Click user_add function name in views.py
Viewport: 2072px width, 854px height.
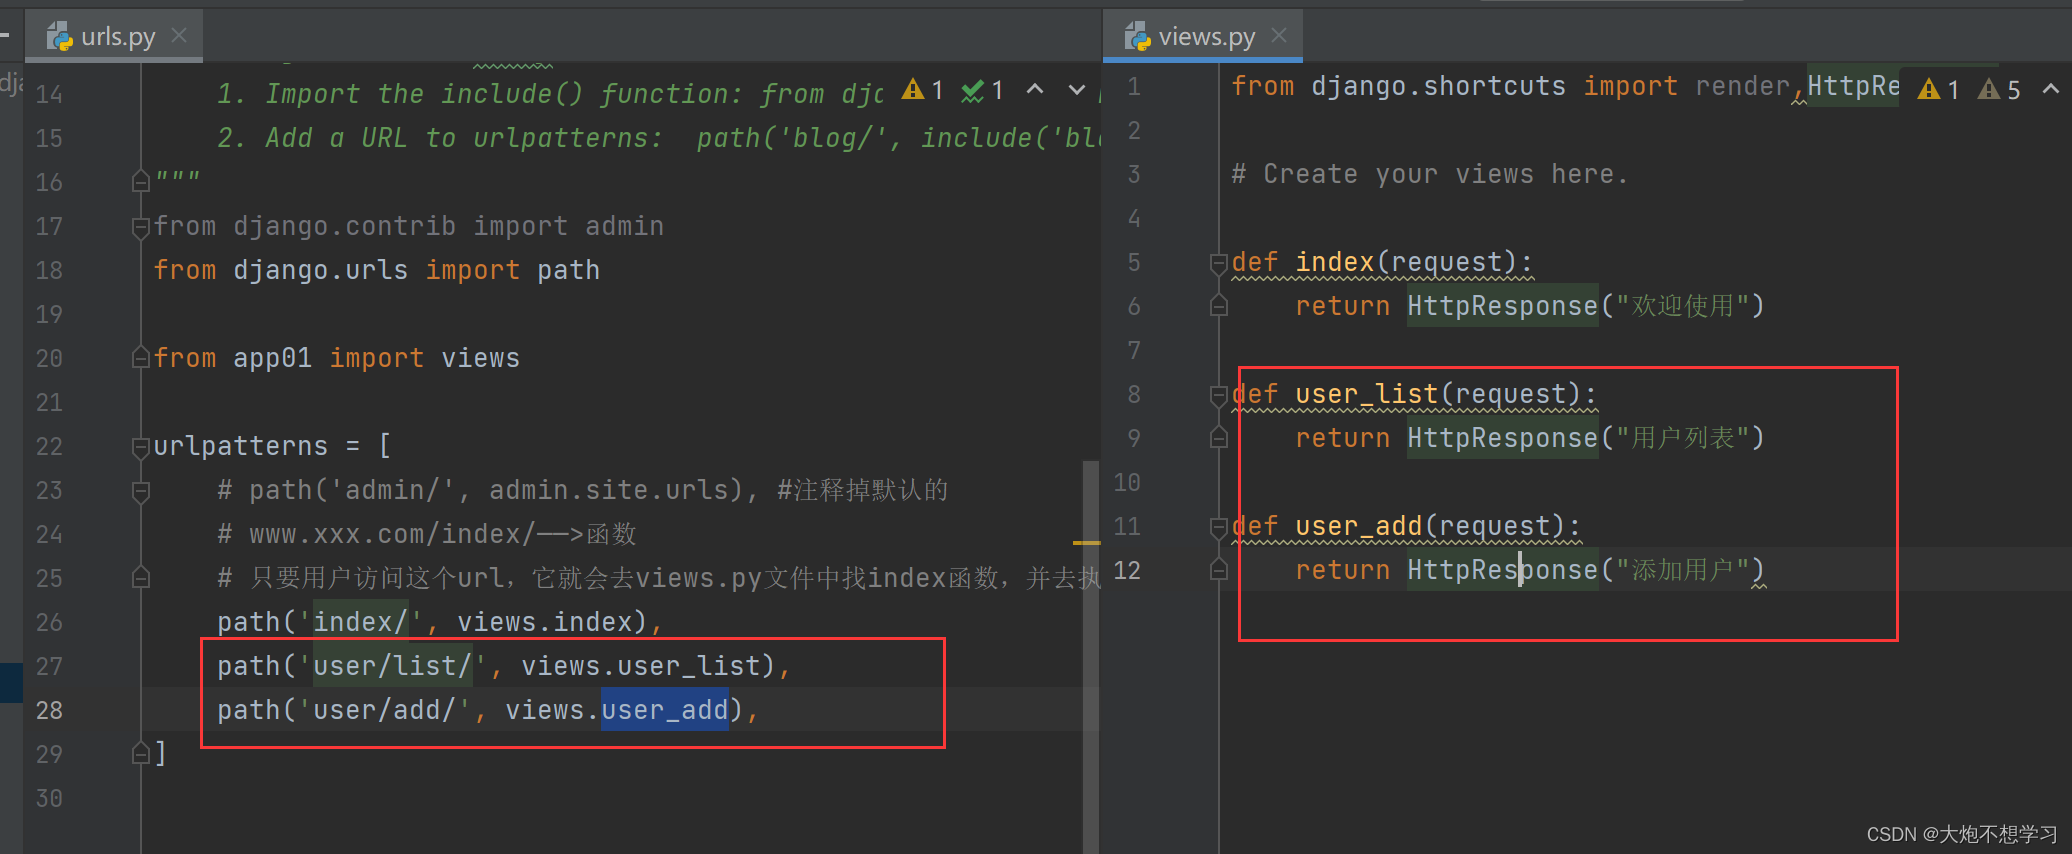pos(1359,526)
